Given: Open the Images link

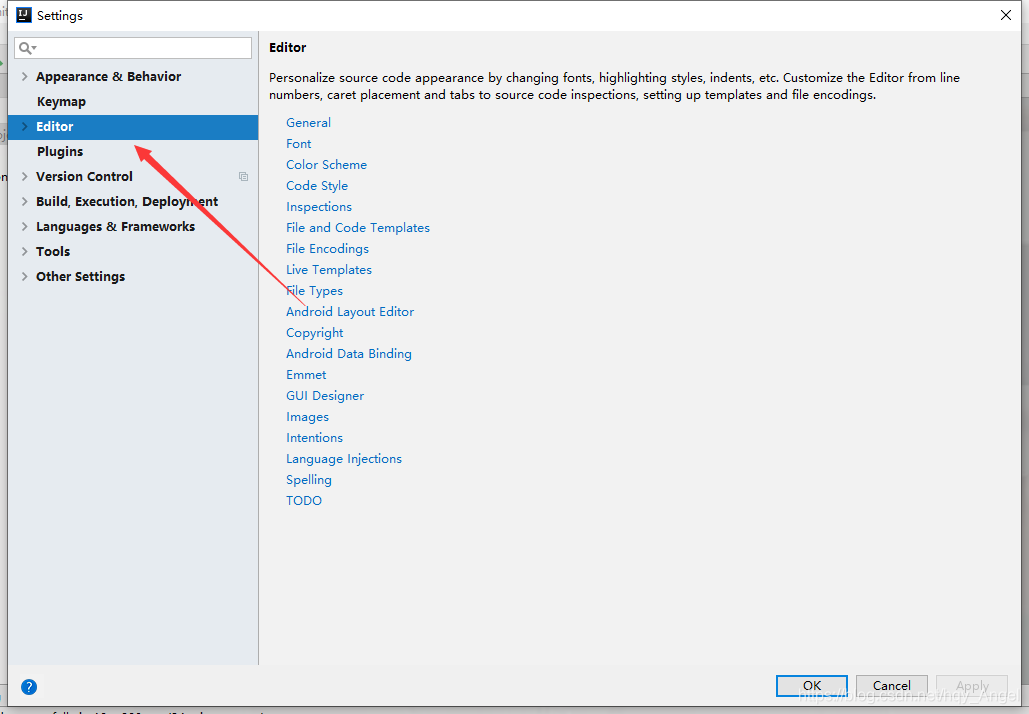Looking at the screenshot, I should pyautogui.click(x=307, y=417).
